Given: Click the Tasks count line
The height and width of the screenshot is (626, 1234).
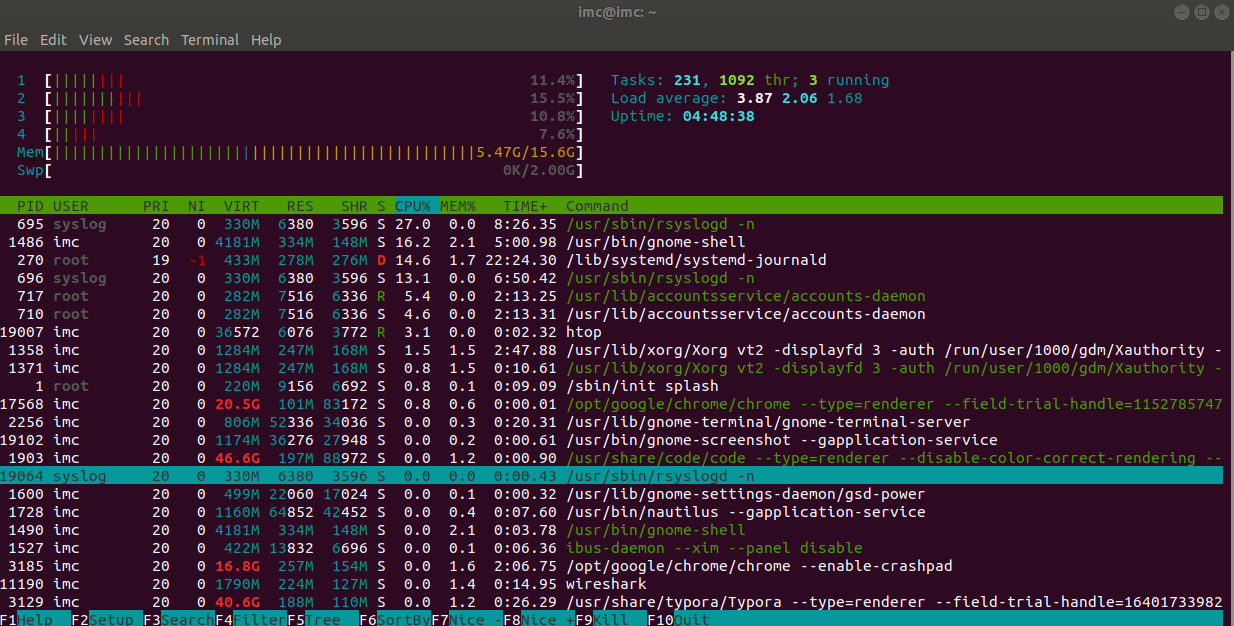Looking at the screenshot, I should (x=750, y=80).
